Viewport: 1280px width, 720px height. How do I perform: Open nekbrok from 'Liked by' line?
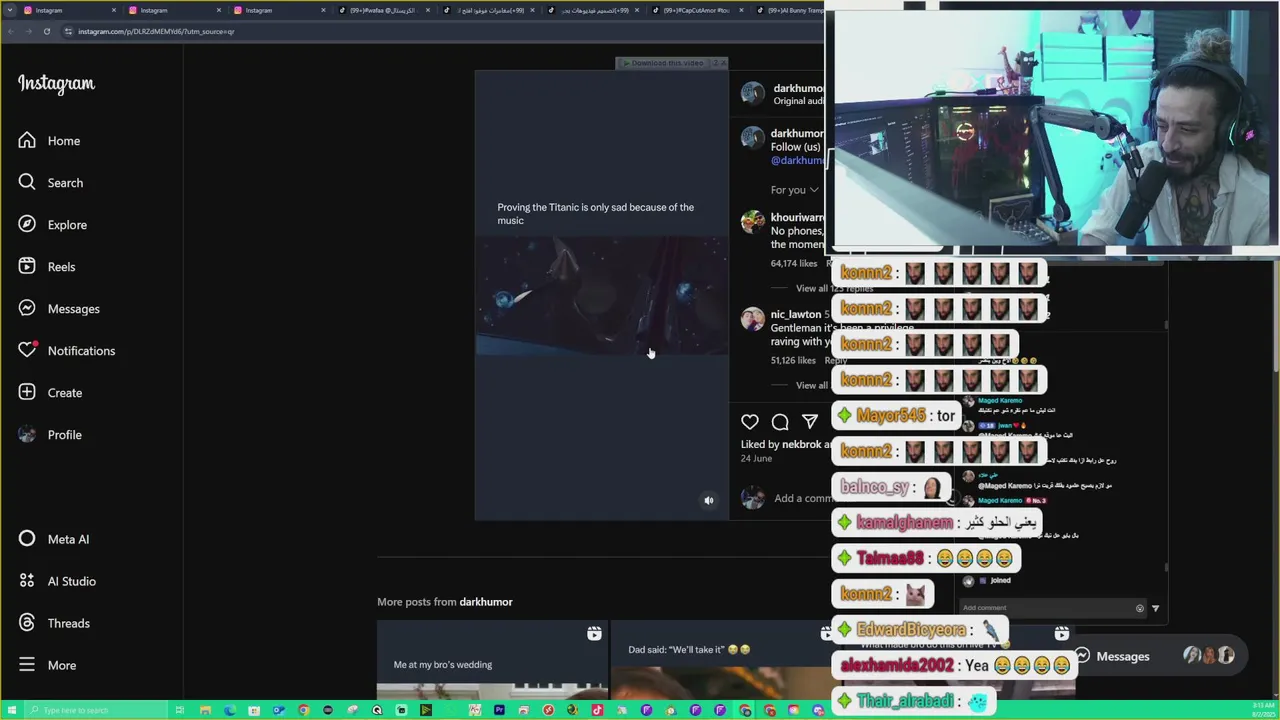pos(801,444)
